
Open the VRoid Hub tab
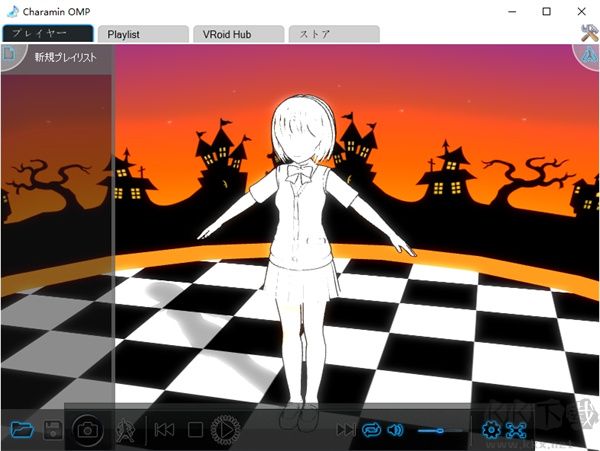click(x=239, y=34)
